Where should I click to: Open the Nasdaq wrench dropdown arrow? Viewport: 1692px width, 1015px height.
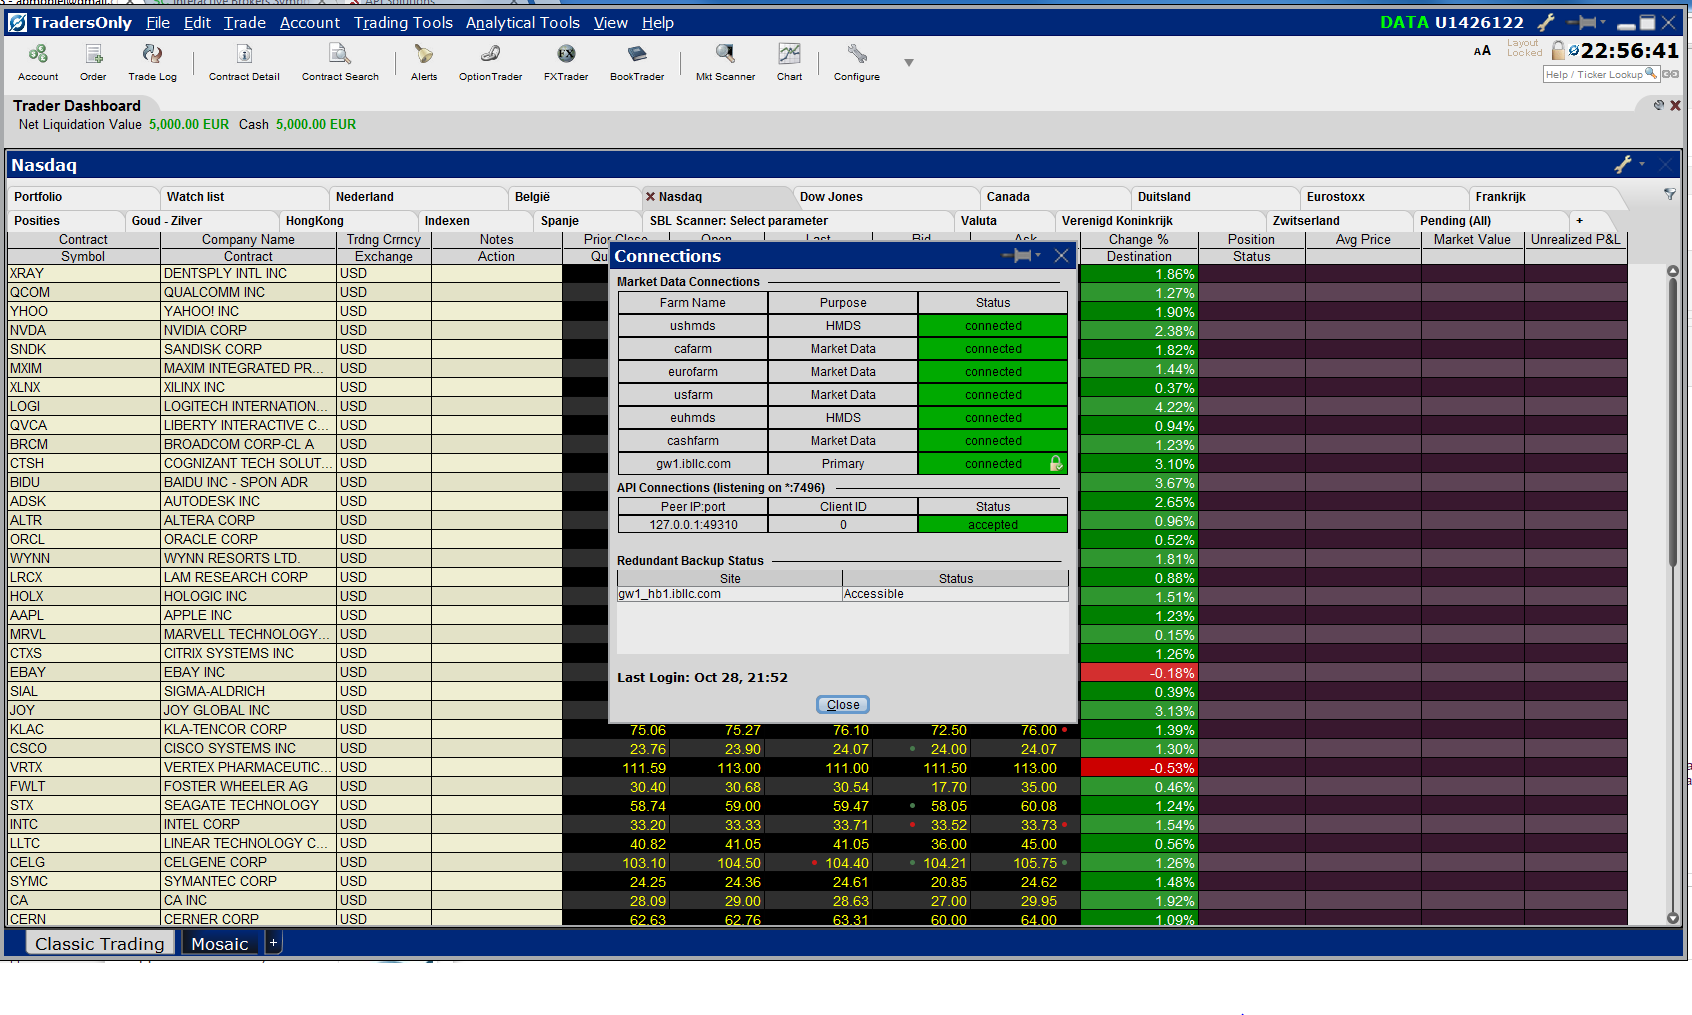(1642, 164)
